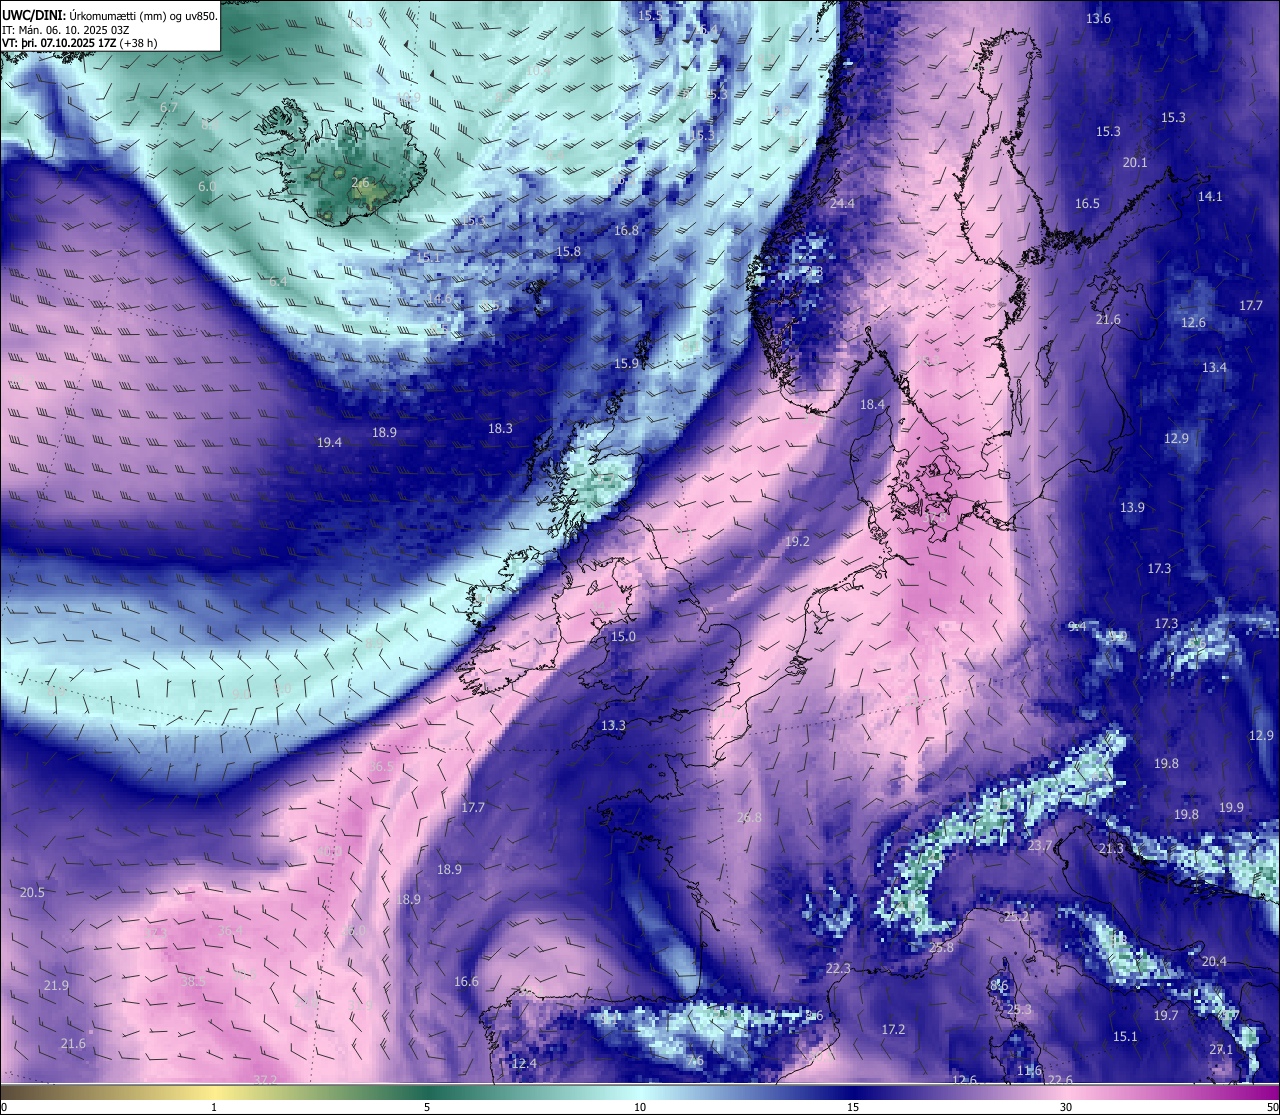The width and height of the screenshot is (1280, 1115).
Task: Click the 25.8 value near the French Riviera
Action: (941, 947)
